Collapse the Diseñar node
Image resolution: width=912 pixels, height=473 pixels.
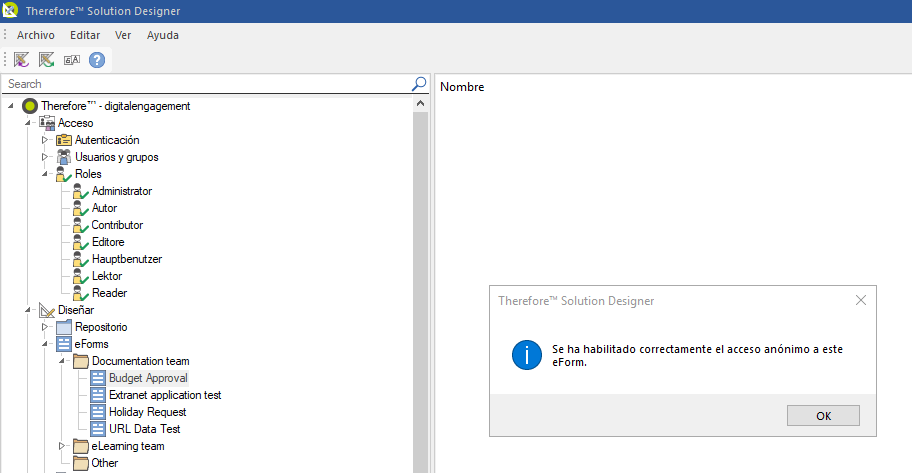[27, 310]
